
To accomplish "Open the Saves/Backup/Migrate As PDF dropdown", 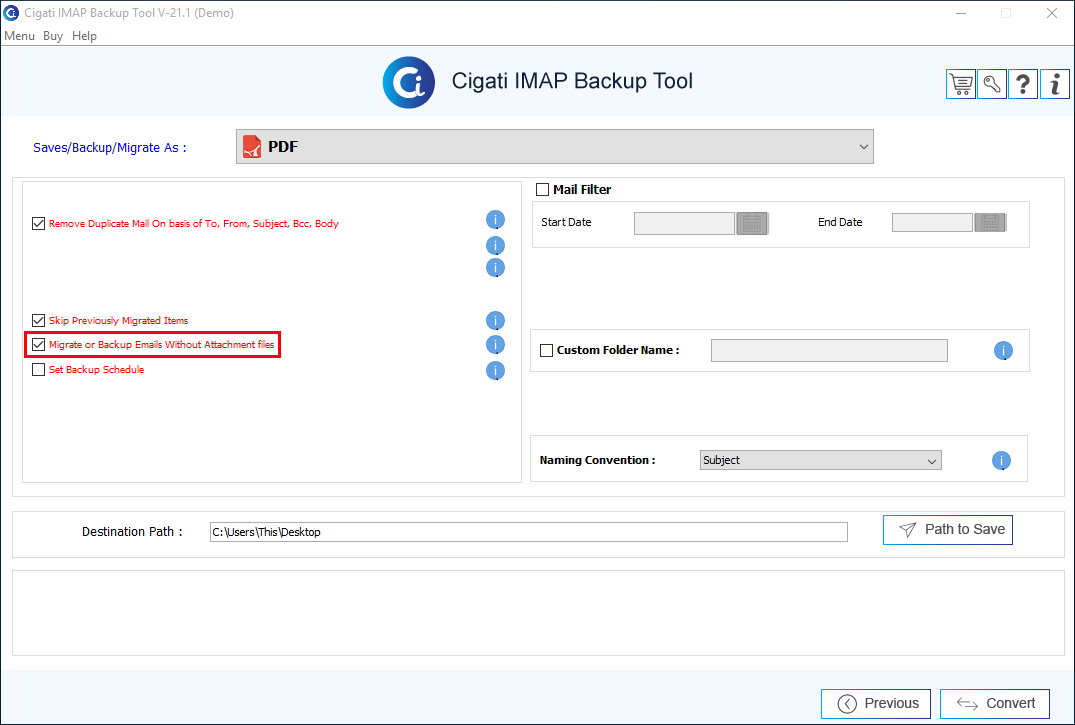I will (555, 147).
